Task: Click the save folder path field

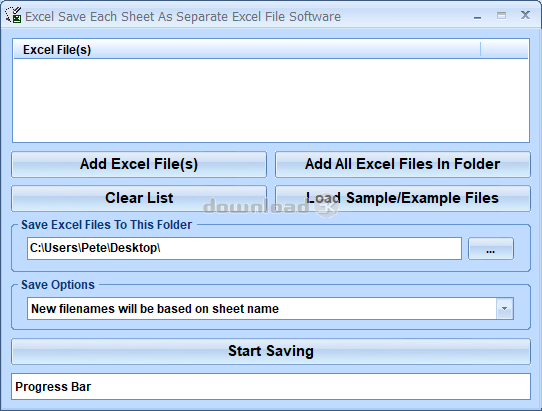Action: coord(244,248)
